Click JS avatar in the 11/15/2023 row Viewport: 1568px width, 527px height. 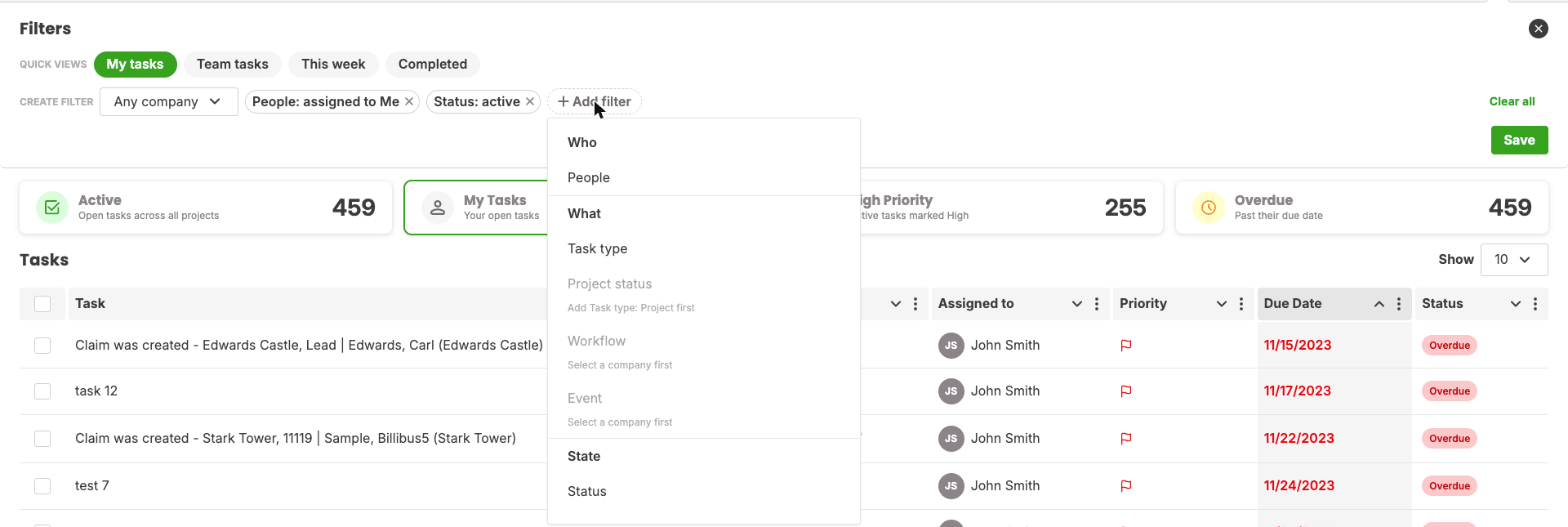coord(951,345)
